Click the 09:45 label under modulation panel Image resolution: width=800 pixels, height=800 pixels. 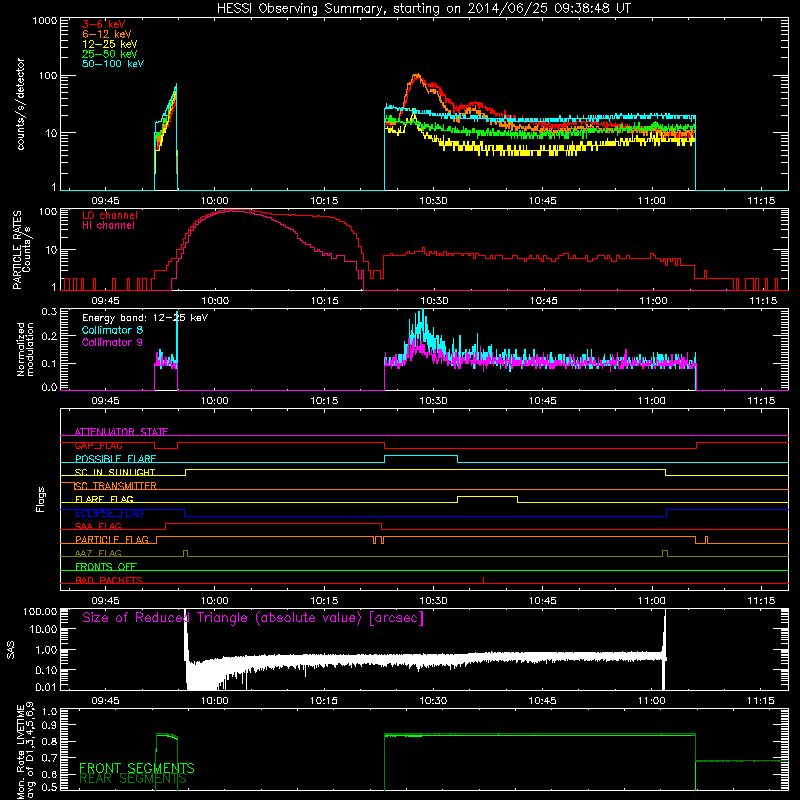tap(106, 401)
